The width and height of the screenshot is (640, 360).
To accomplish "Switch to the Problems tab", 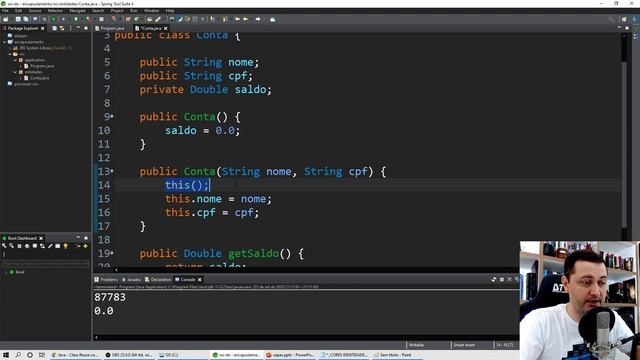I will (x=106, y=280).
